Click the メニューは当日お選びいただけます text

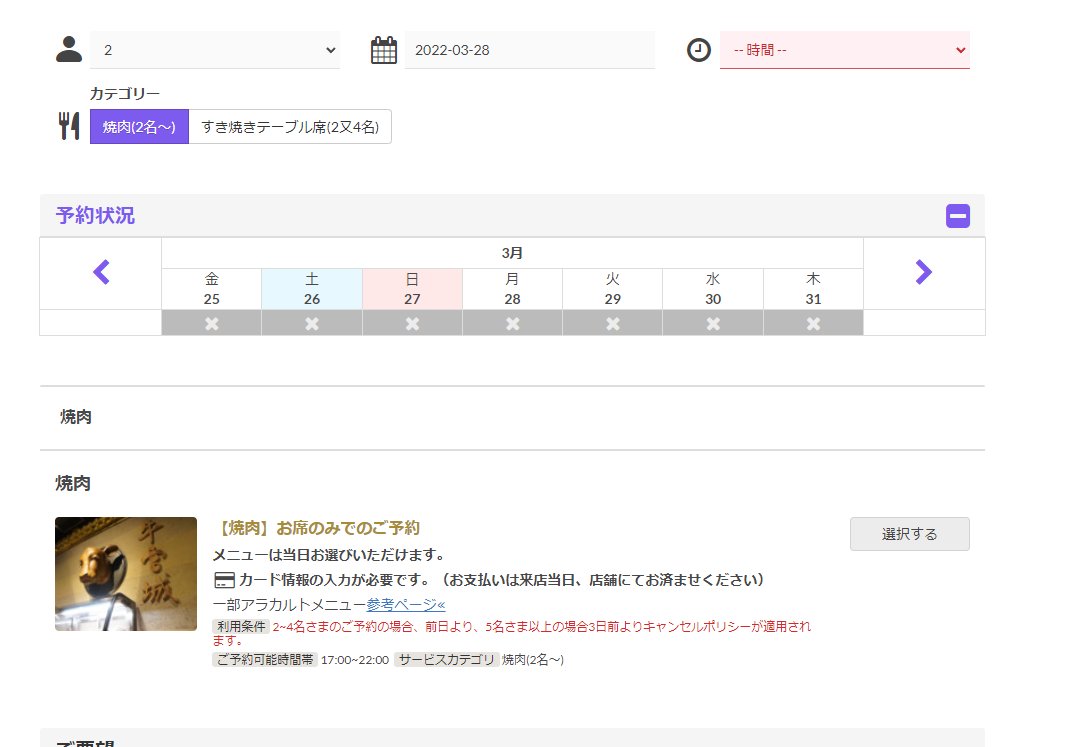pos(328,554)
